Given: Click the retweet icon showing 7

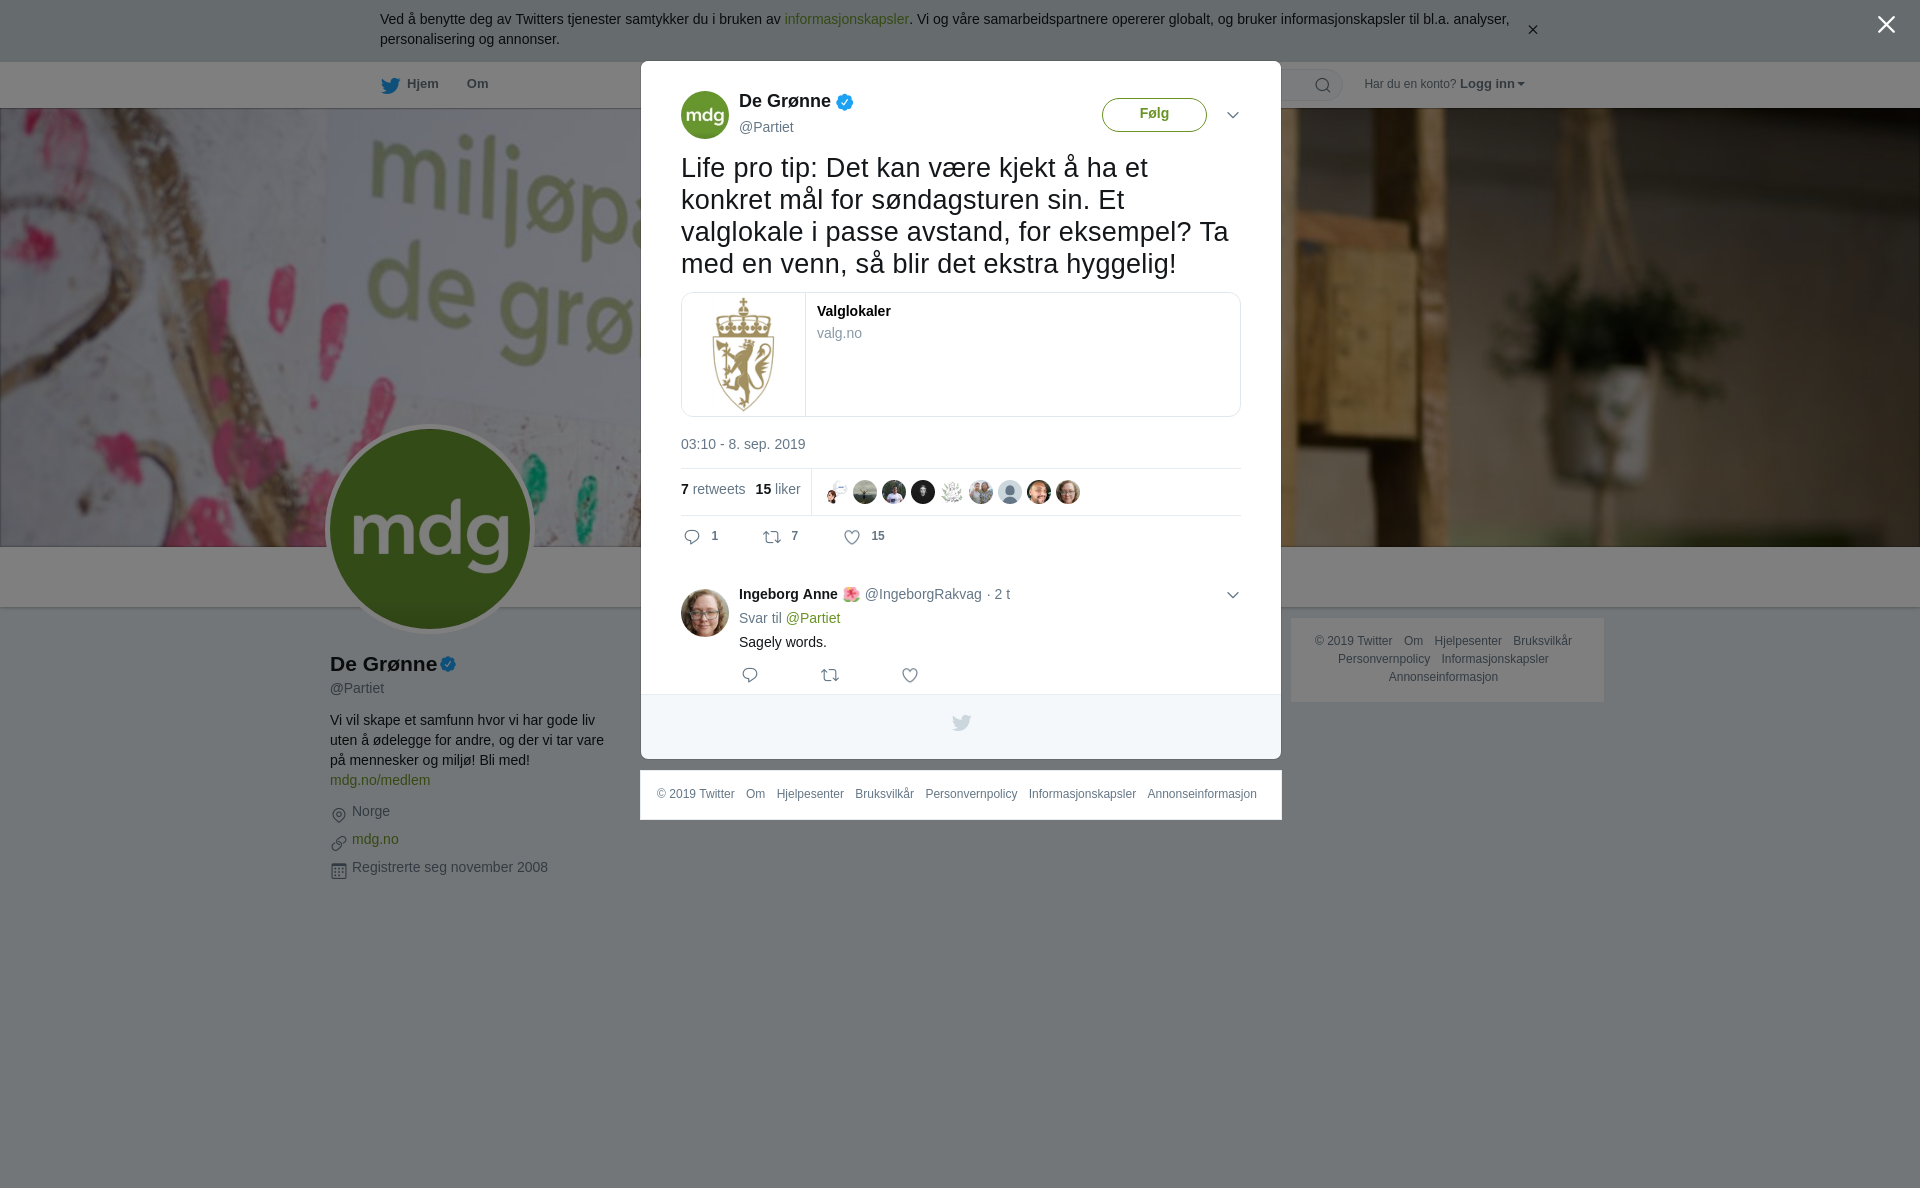Looking at the screenshot, I should [772, 537].
